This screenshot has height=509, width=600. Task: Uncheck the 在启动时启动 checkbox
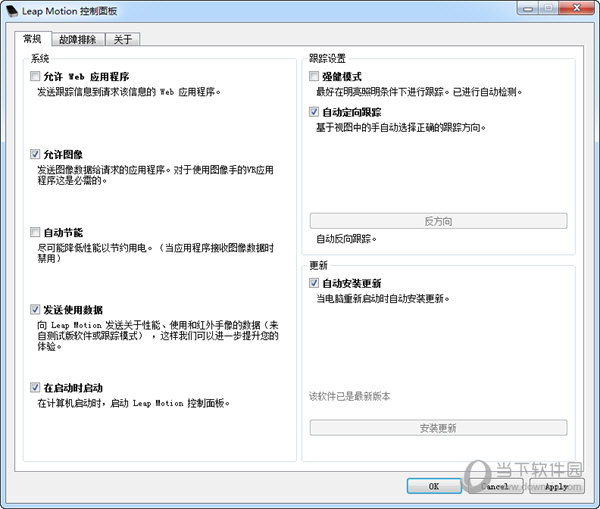[x=36, y=387]
